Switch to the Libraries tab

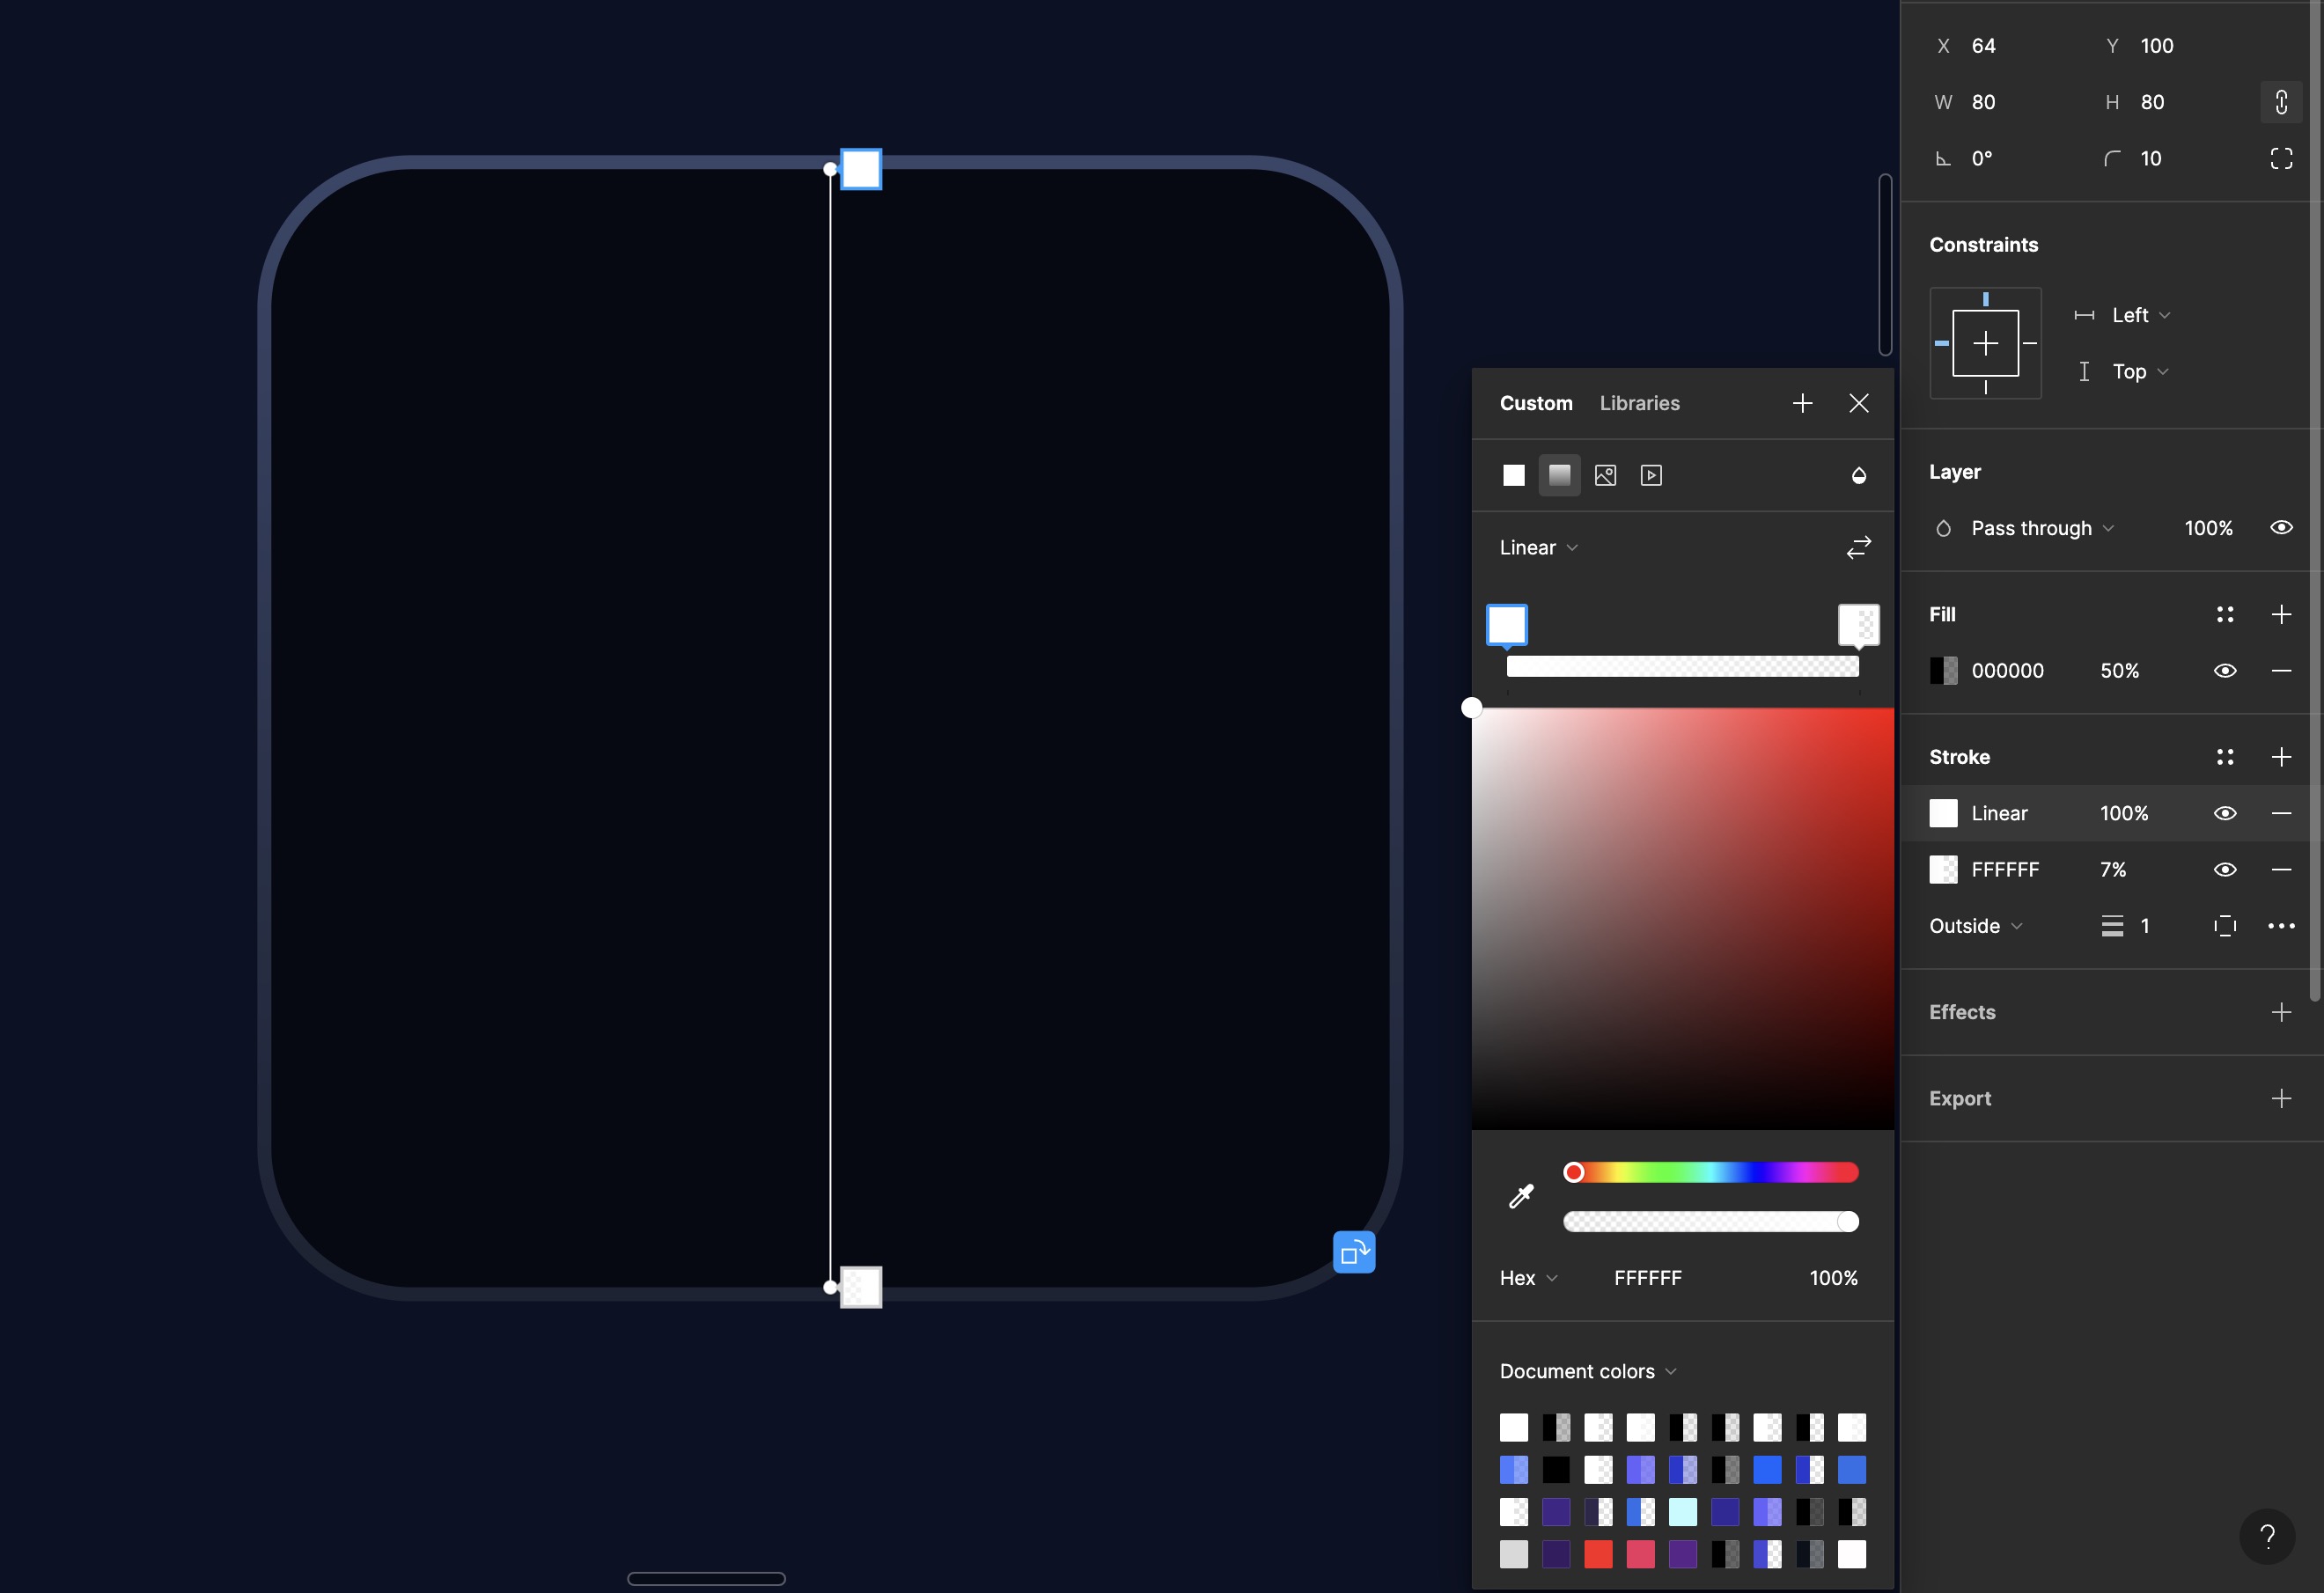pos(1639,403)
